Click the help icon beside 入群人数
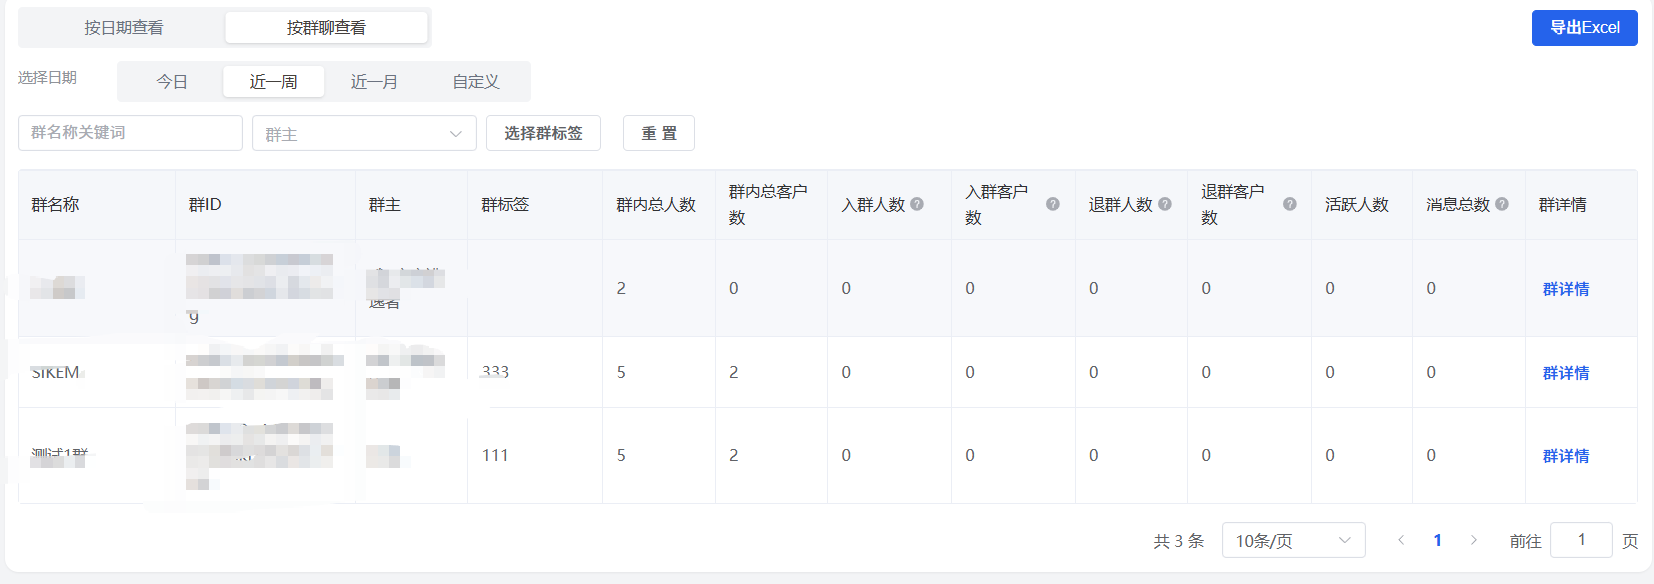The width and height of the screenshot is (1654, 584). 917,204
